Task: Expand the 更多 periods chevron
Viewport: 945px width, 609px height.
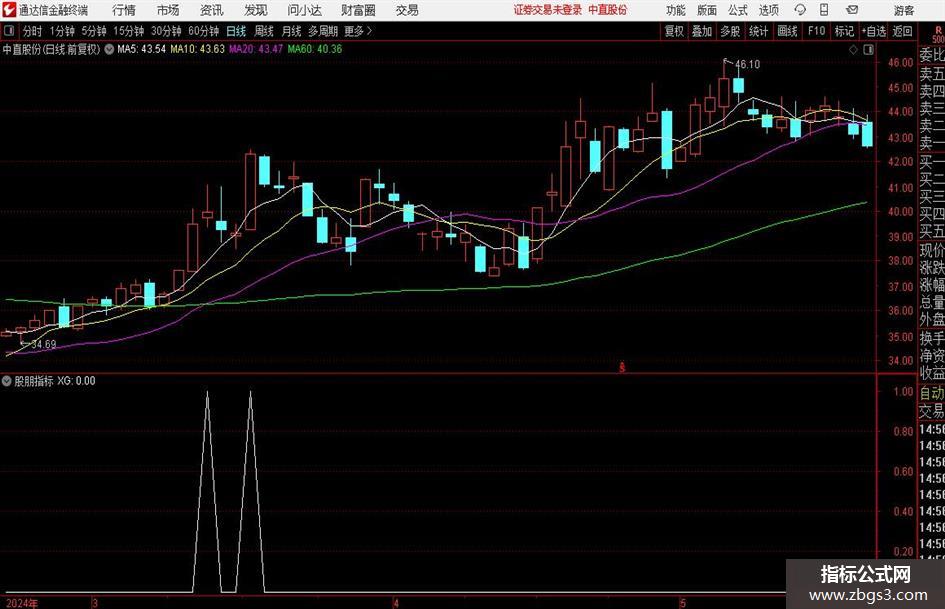Action: coord(369,31)
